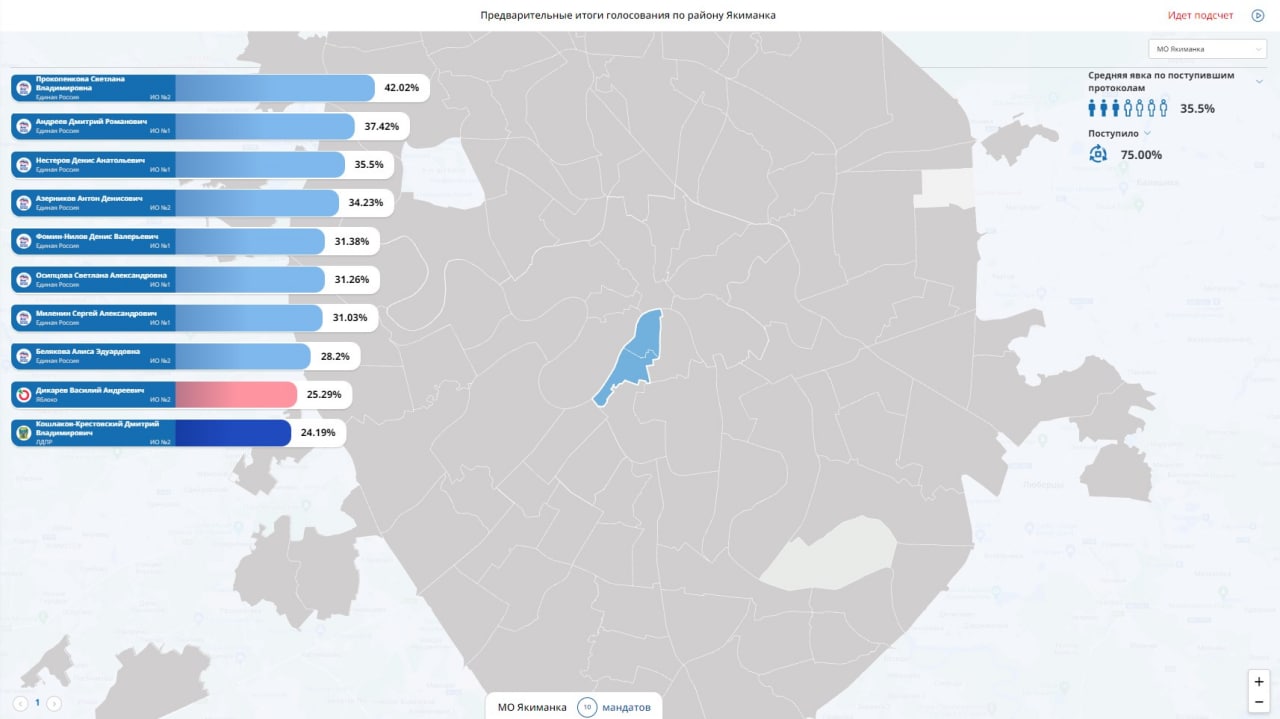The height and width of the screenshot is (719, 1280).
Task: Collapse the Средняя явка turnout section
Action: click(1260, 81)
